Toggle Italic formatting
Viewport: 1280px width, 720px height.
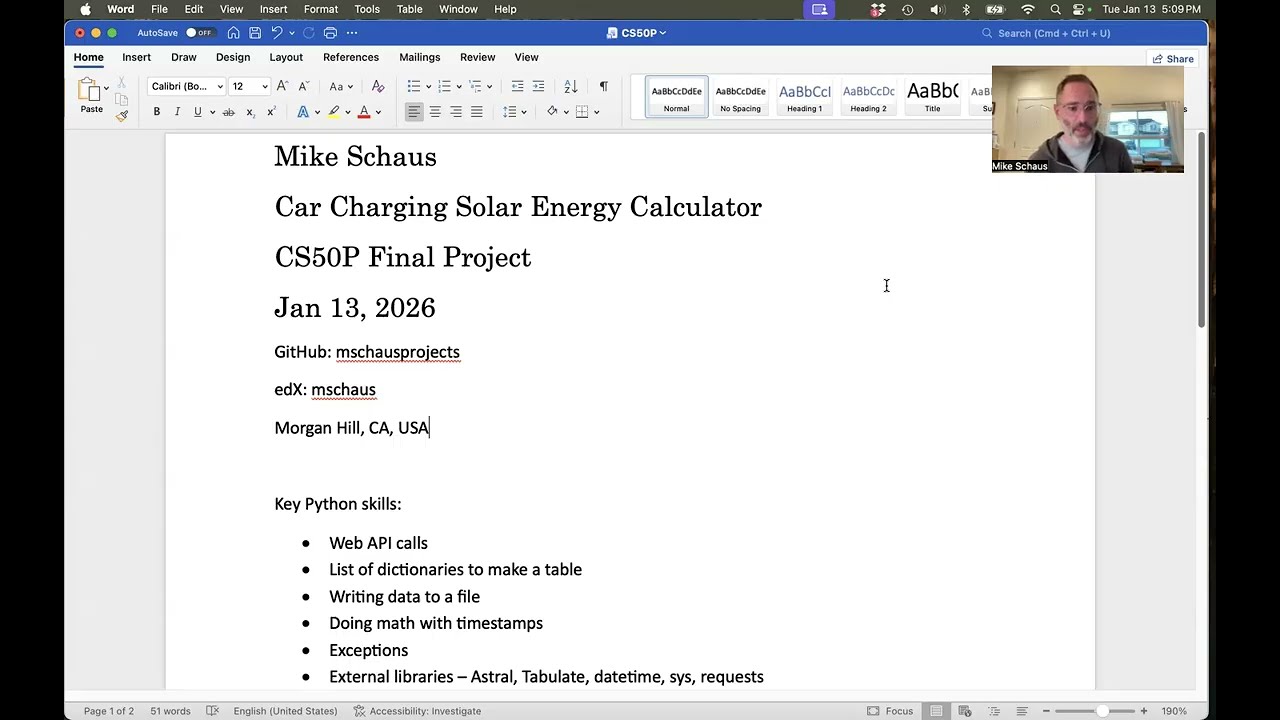tap(177, 112)
